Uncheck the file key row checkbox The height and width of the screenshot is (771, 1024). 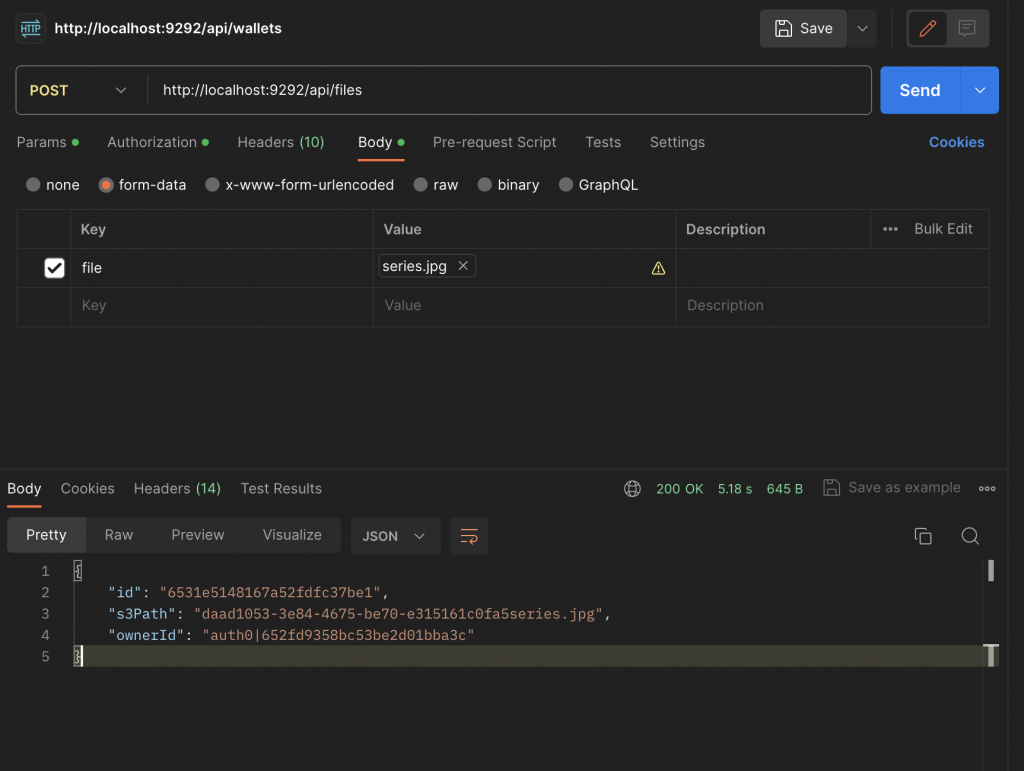point(54,268)
